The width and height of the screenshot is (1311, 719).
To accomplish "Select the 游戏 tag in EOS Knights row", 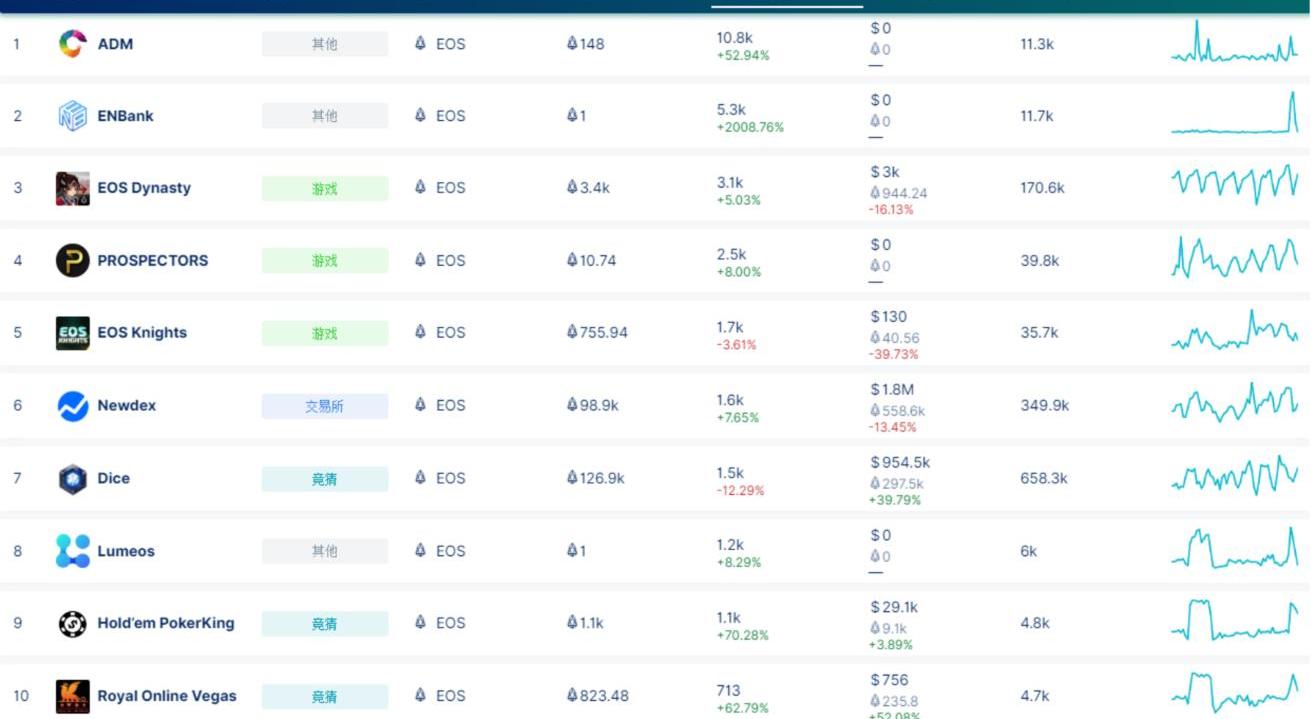I will [325, 333].
